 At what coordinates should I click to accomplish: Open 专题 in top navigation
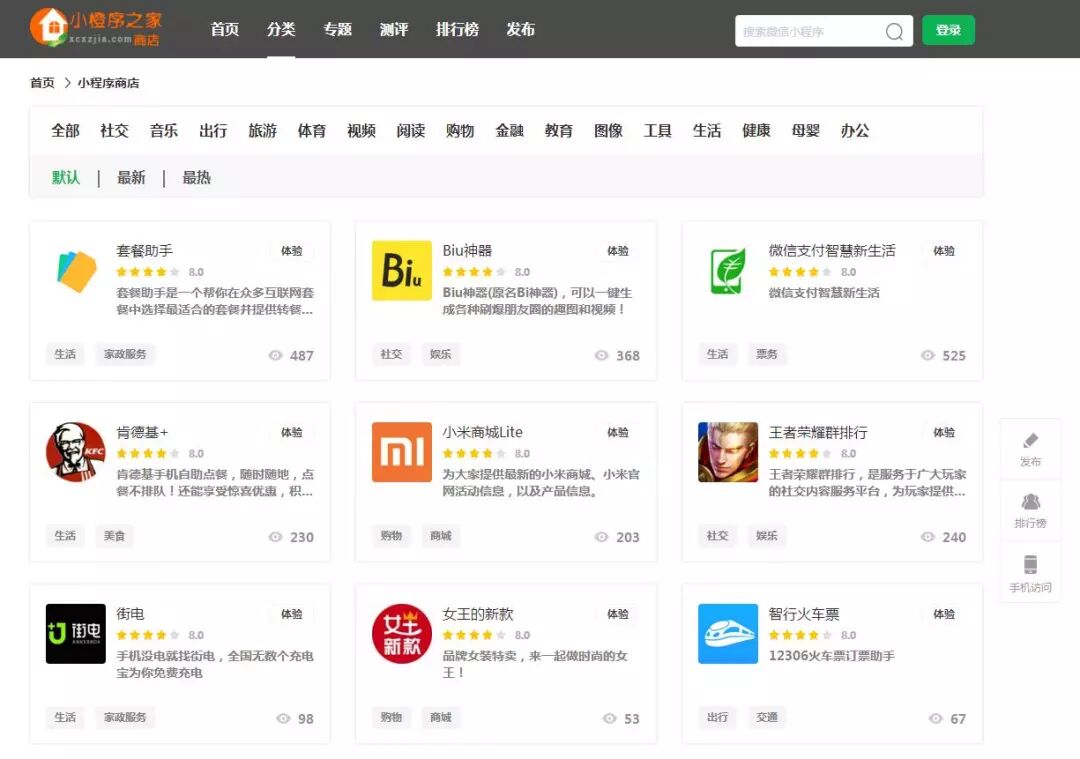(338, 29)
